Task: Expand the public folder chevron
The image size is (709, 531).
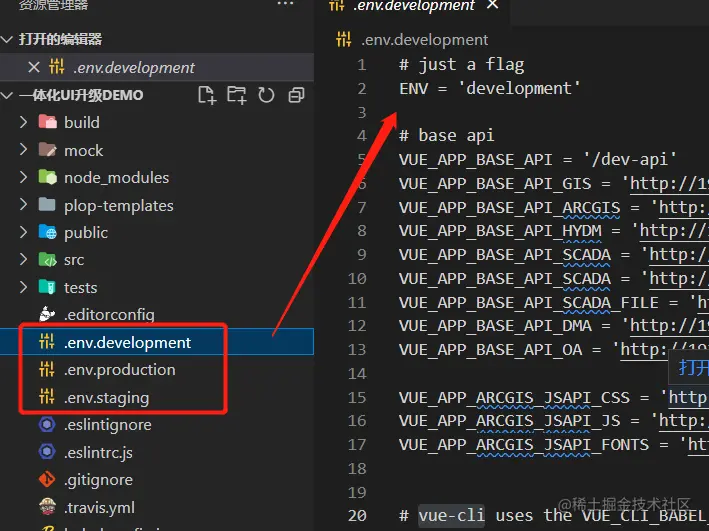Action: (24, 232)
